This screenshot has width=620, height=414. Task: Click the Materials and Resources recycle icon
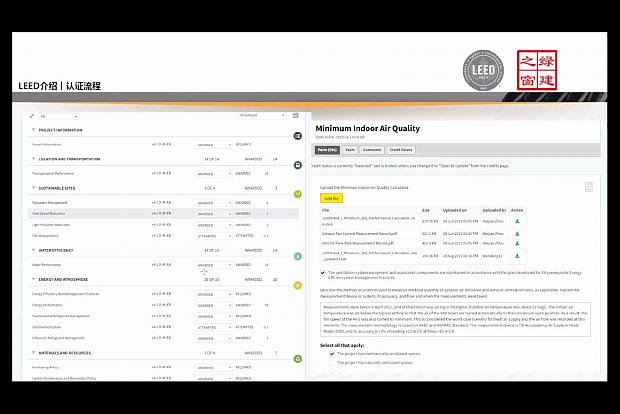point(297,358)
